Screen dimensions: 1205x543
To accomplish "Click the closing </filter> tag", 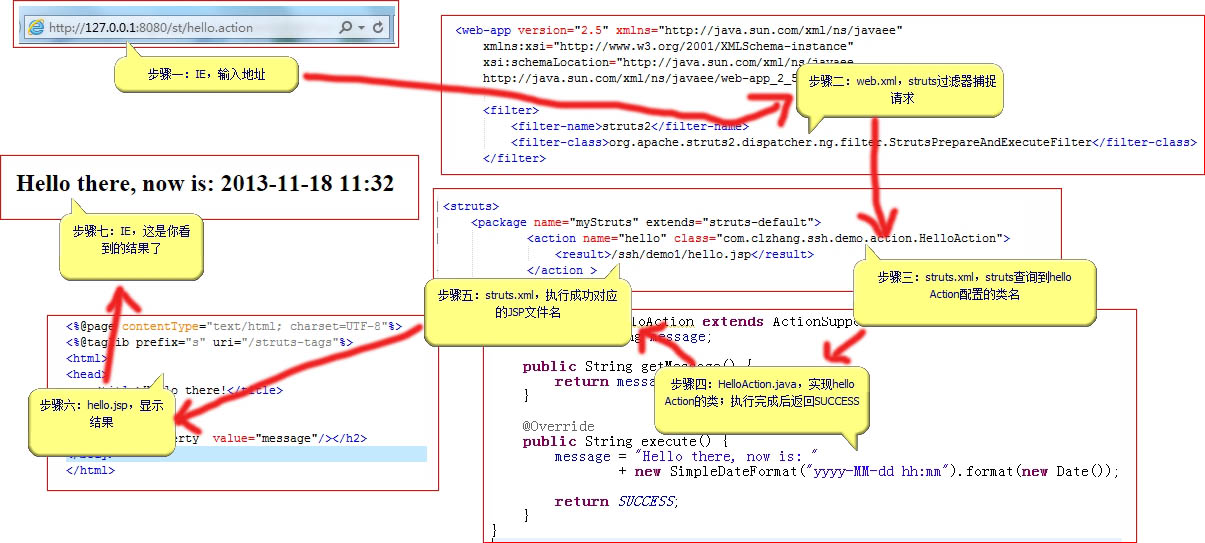I will pyautogui.click(x=514, y=158).
